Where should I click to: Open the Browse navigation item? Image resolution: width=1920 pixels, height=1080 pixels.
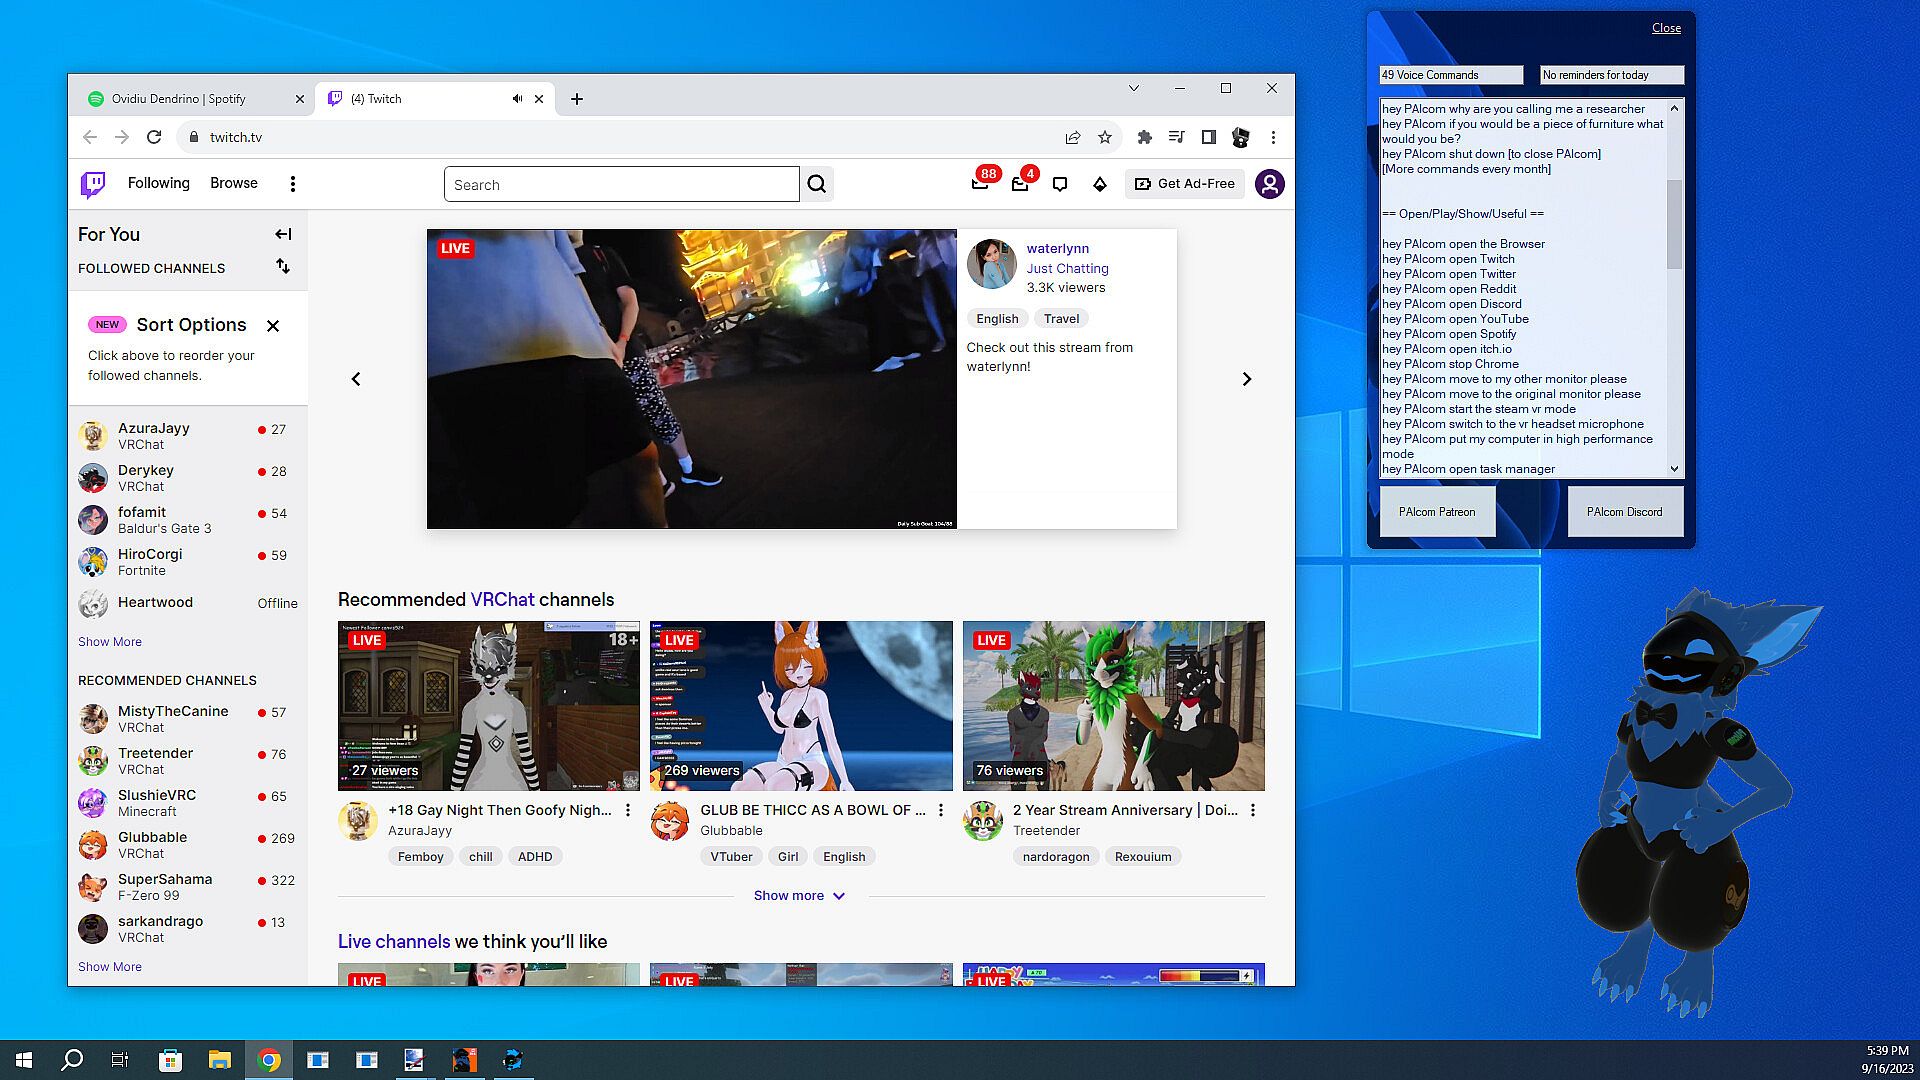[233, 183]
